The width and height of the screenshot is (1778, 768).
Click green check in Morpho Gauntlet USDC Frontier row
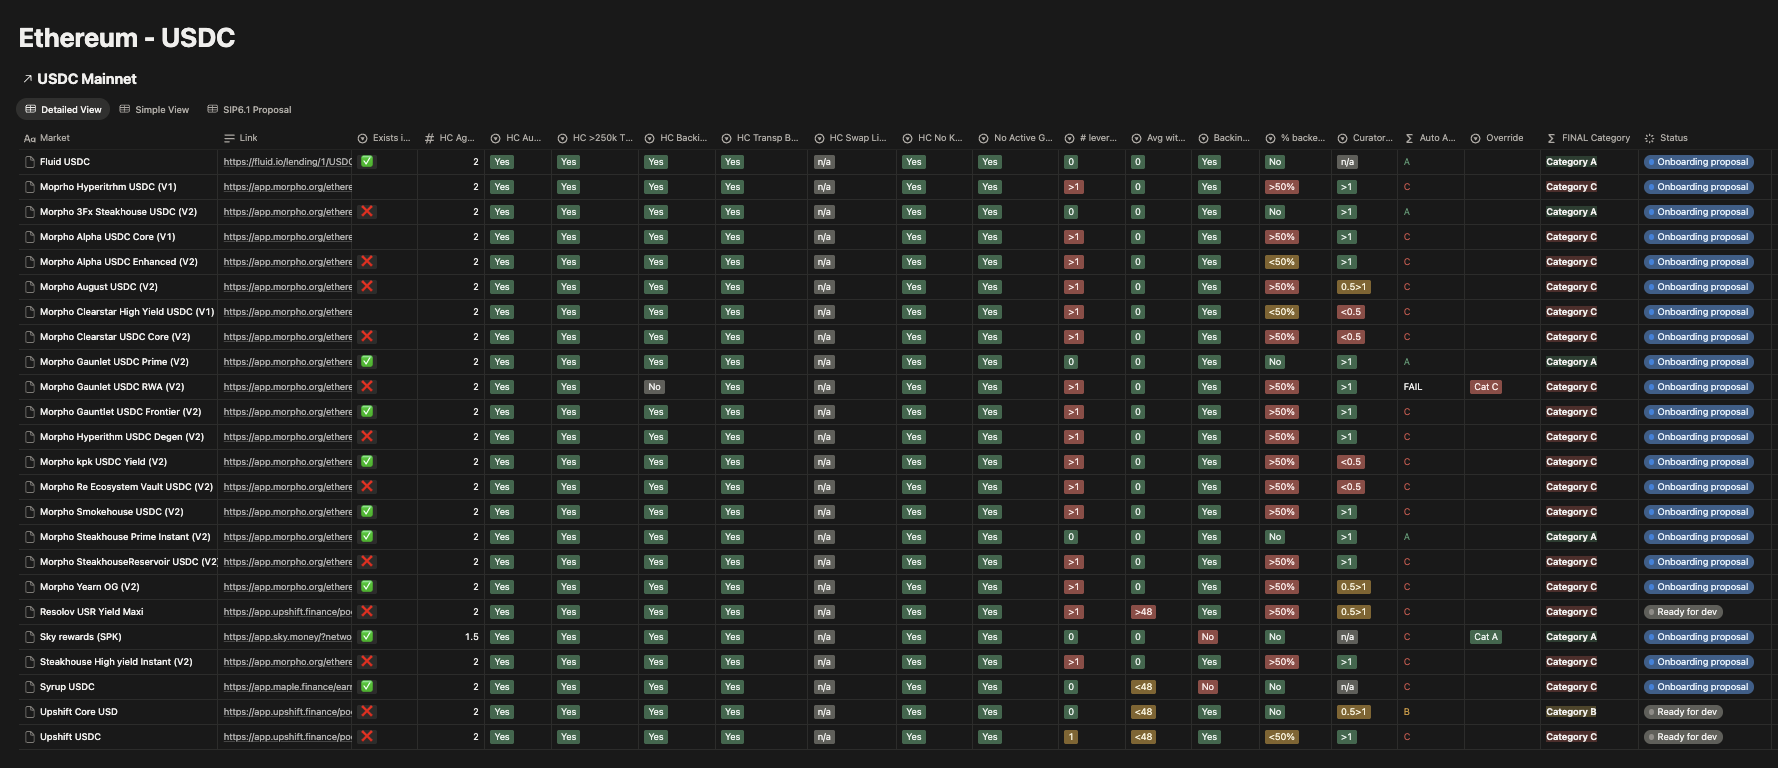click(367, 411)
